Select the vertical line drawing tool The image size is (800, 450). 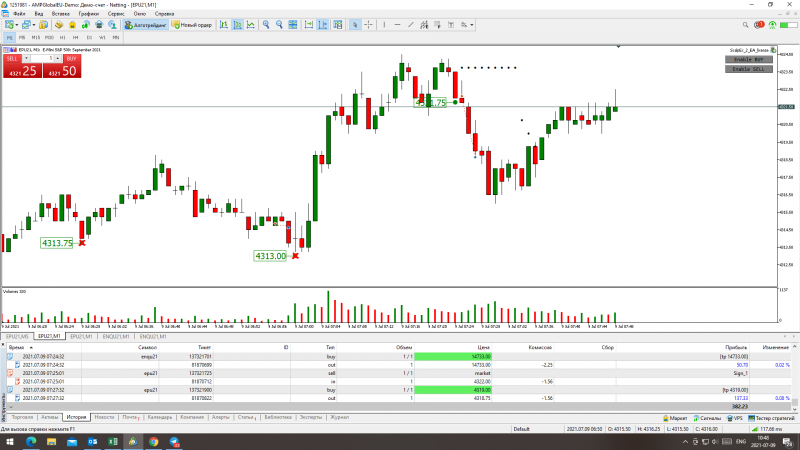384,24
